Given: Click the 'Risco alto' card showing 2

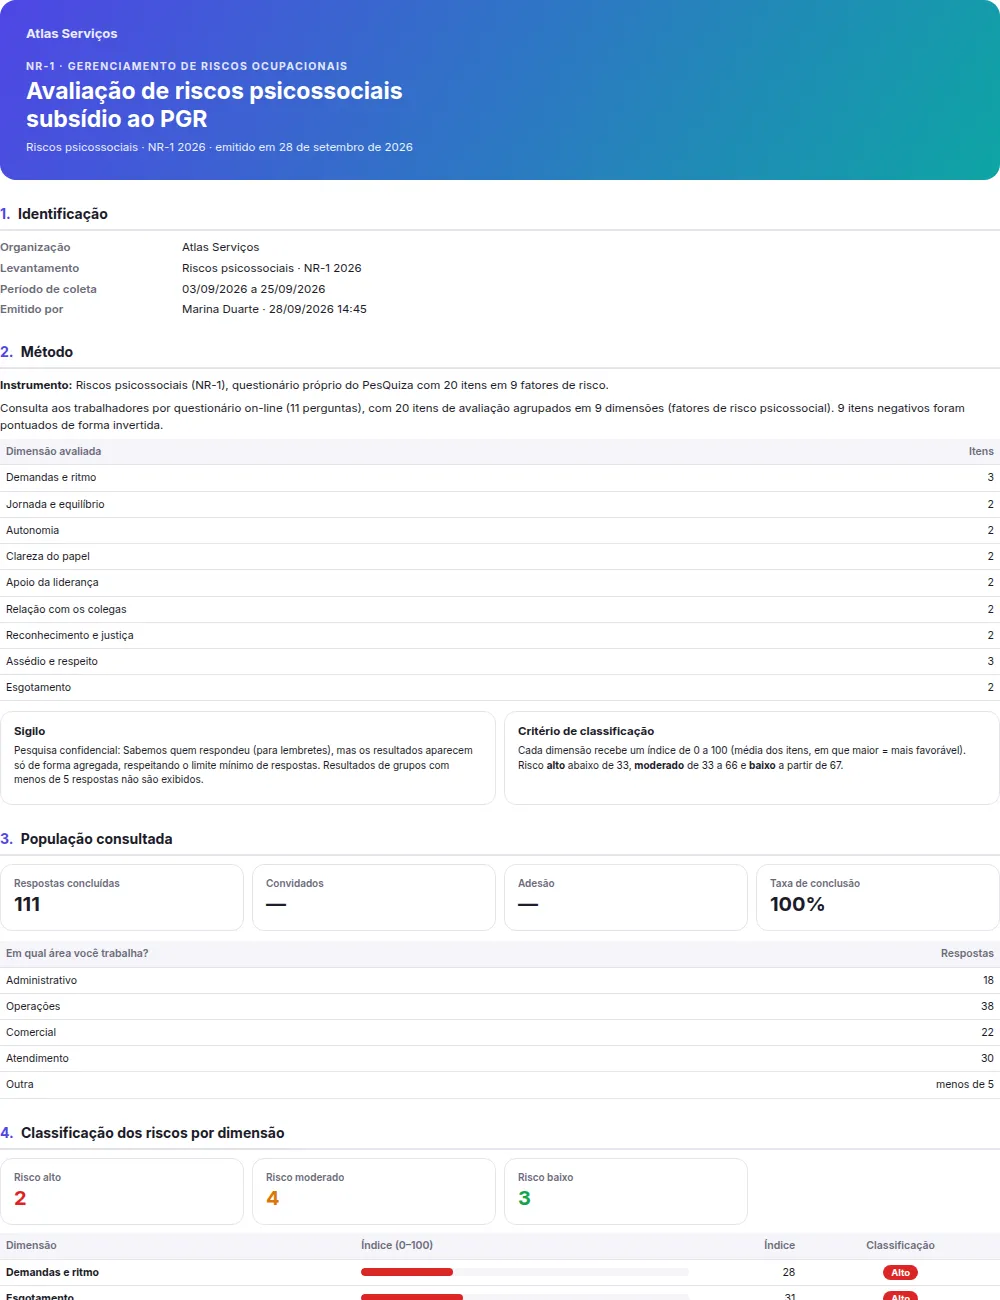Looking at the screenshot, I should [x=122, y=1191].
